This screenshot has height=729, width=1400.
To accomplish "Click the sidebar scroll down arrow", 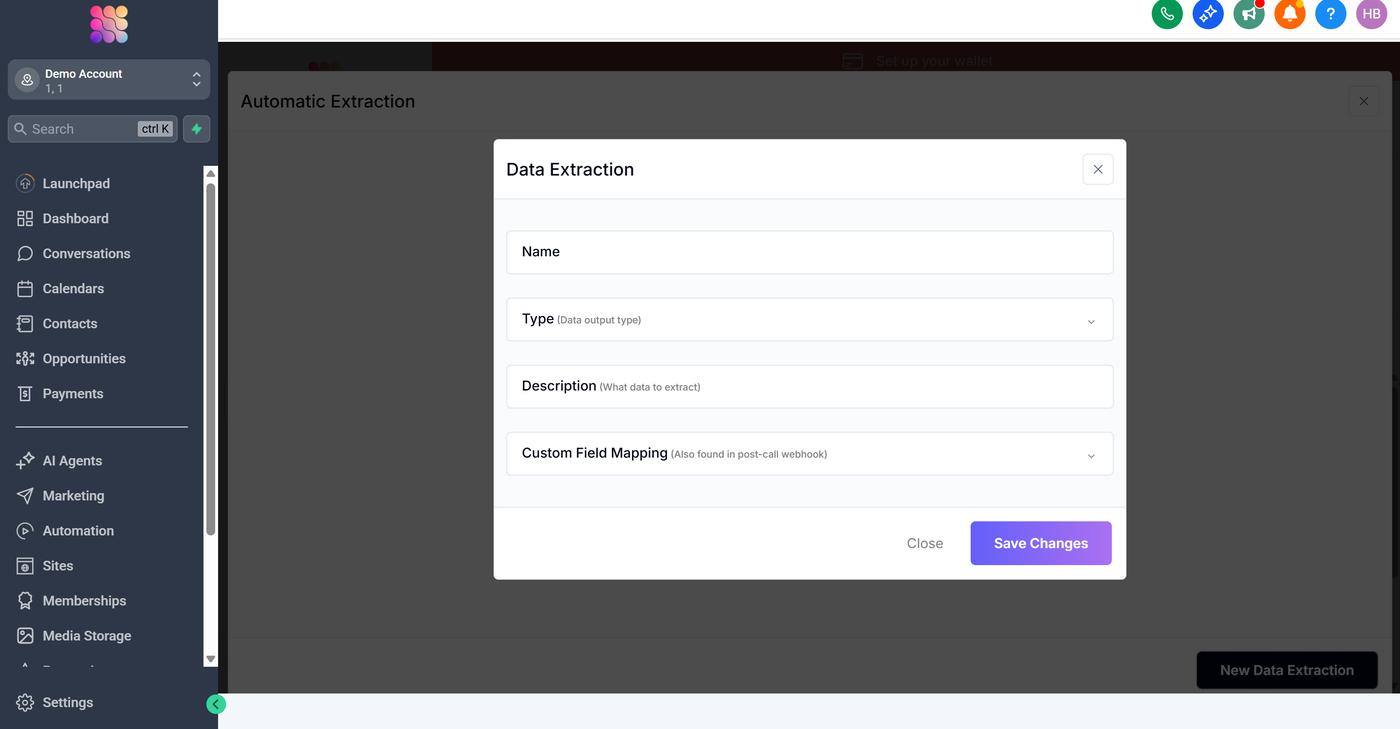I will [210, 659].
